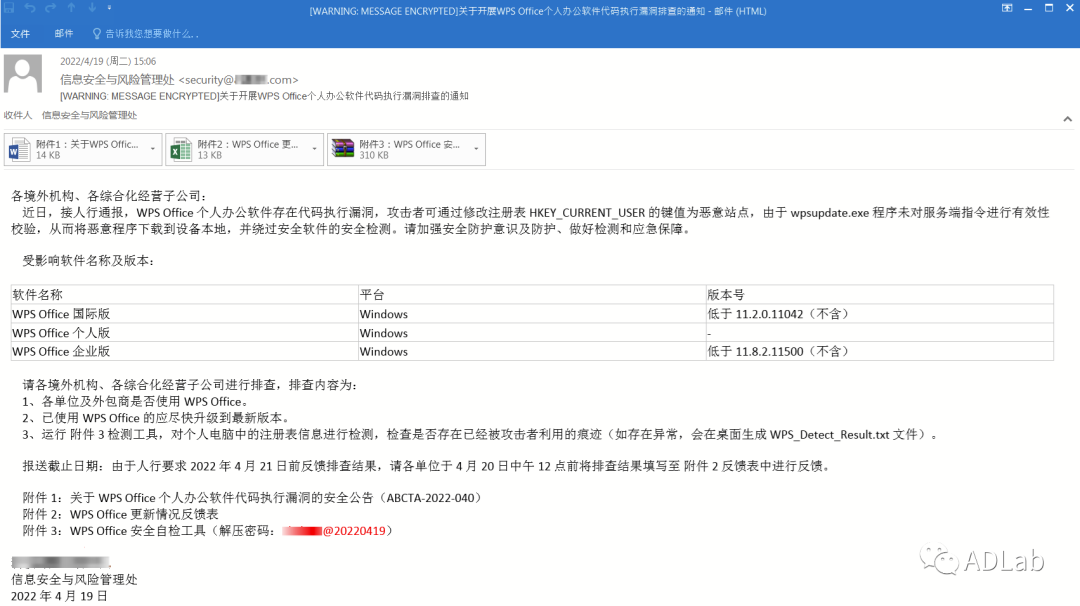Open the dropdown arrow on attachment 附件2
This screenshot has height=606, width=1080.
[315, 147]
